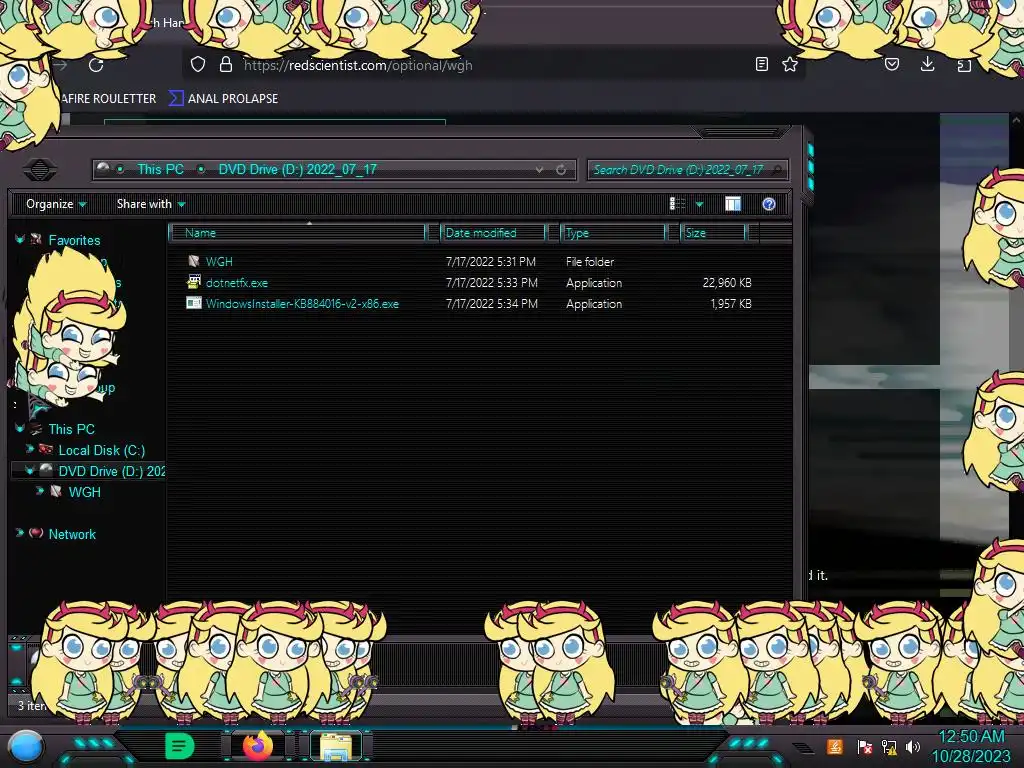Open Explorer Help

(769, 204)
